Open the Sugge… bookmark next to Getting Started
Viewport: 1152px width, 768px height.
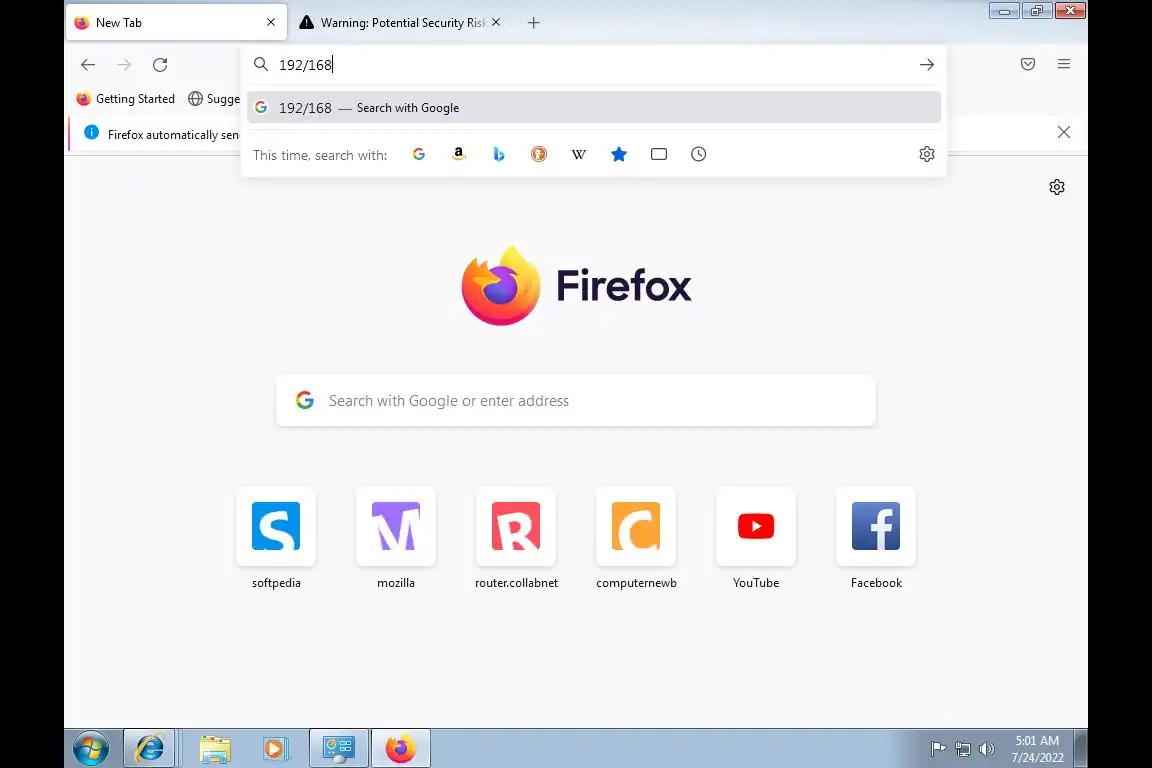[214, 98]
